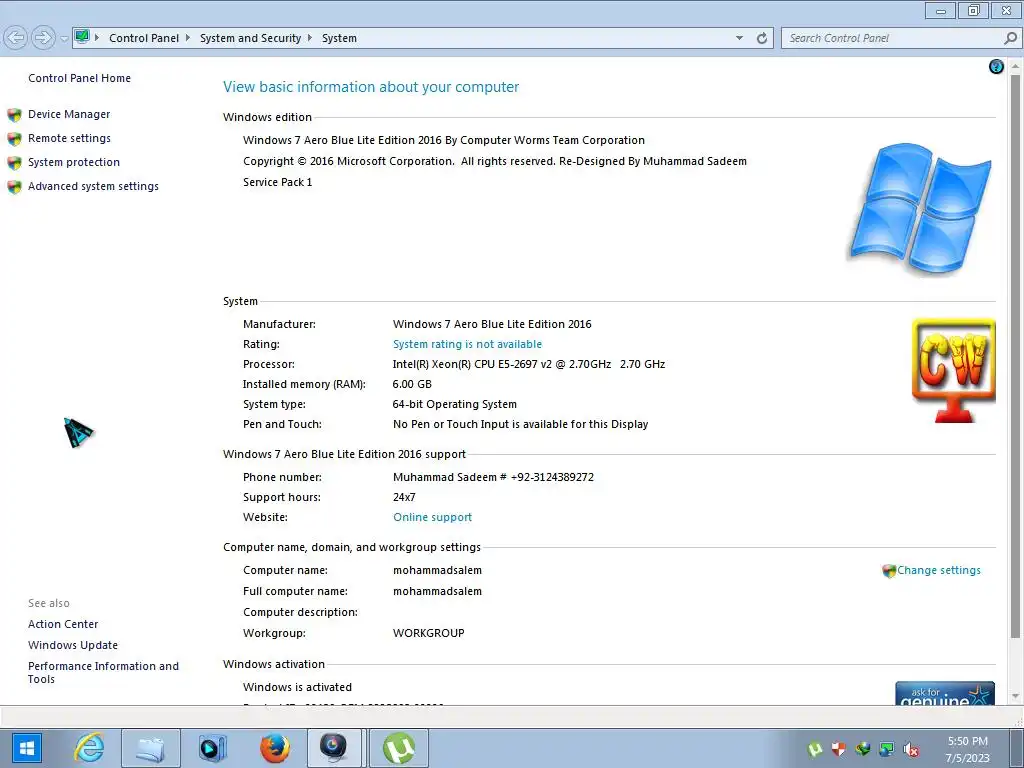Select System and Security breadcrumb
The image size is (1024, 768).
point(250,39)
